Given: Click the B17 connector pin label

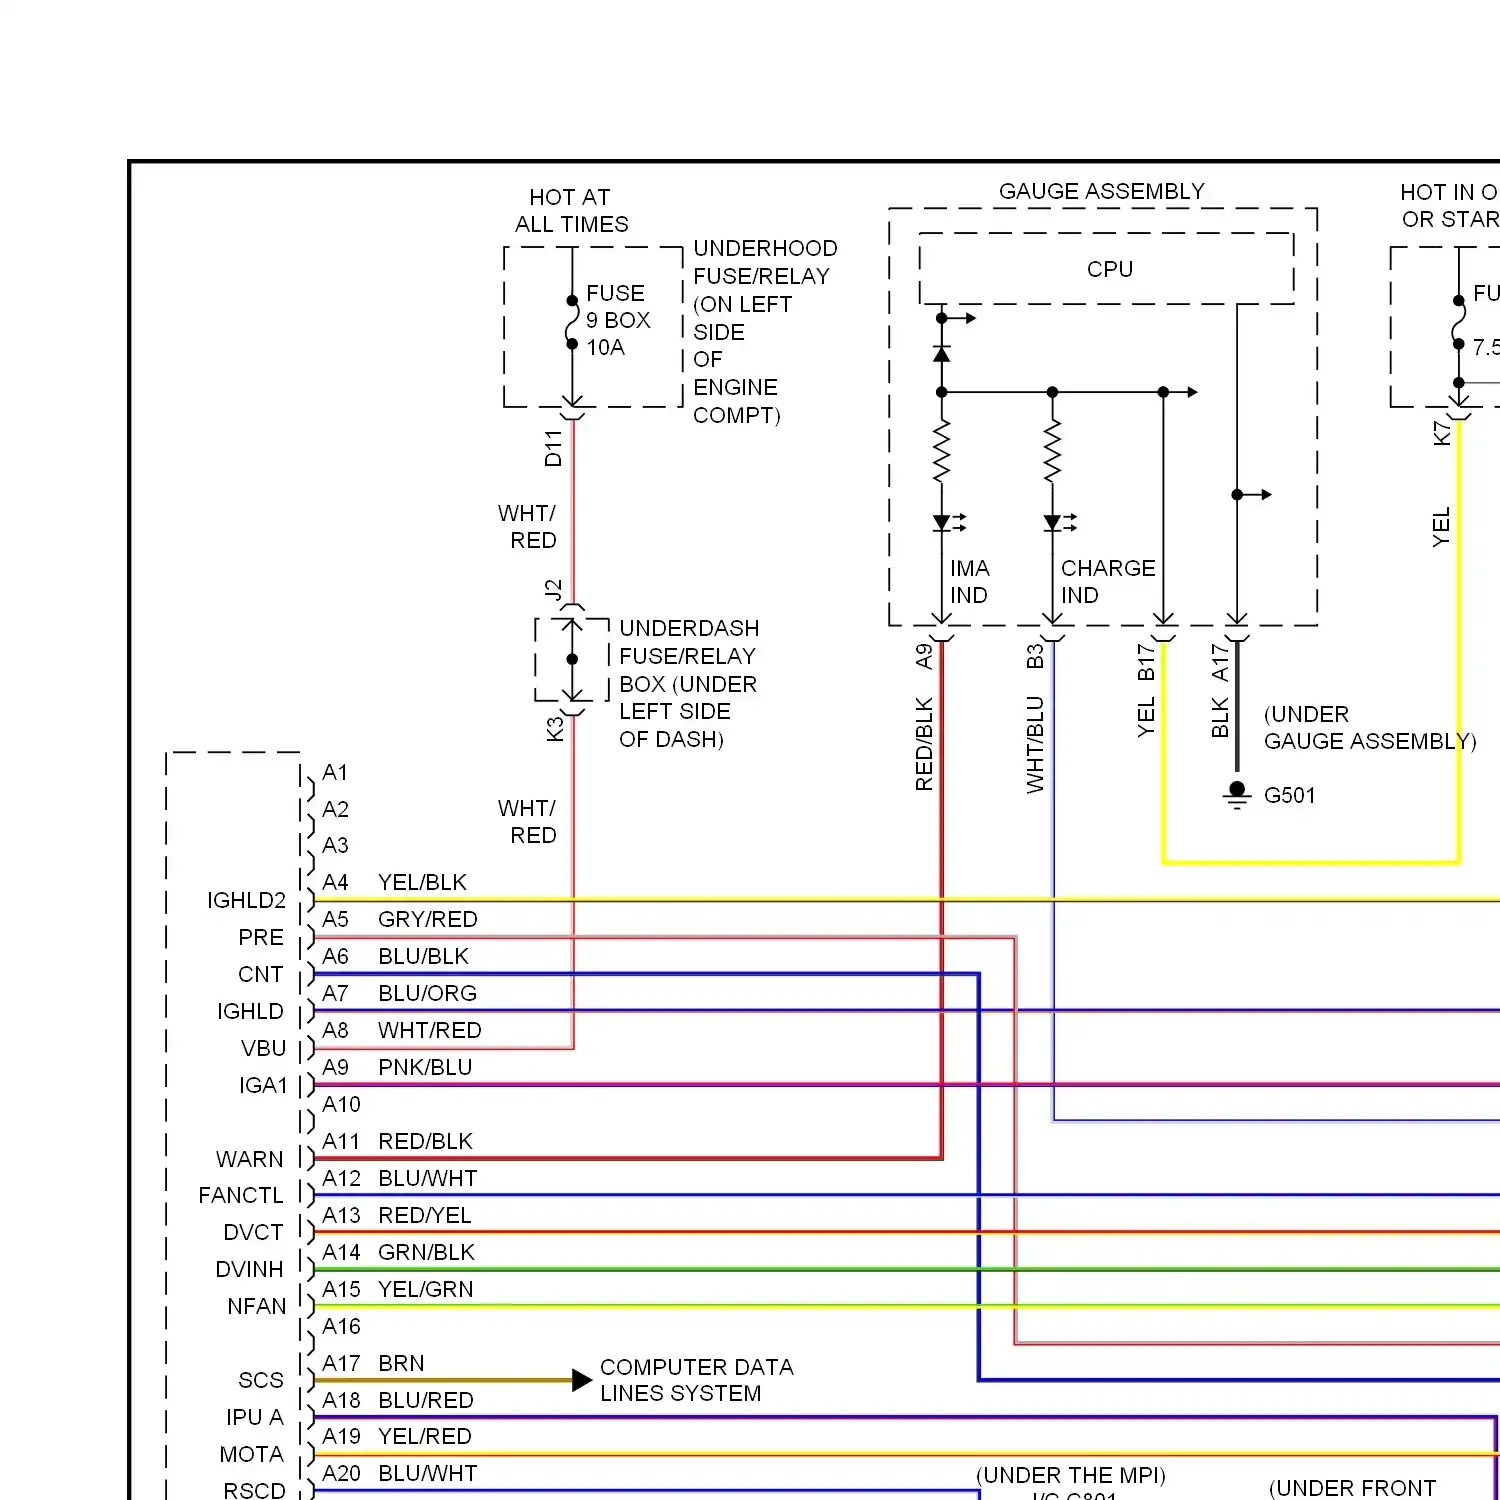Looking at the screenshot, I should point(1146,662).
